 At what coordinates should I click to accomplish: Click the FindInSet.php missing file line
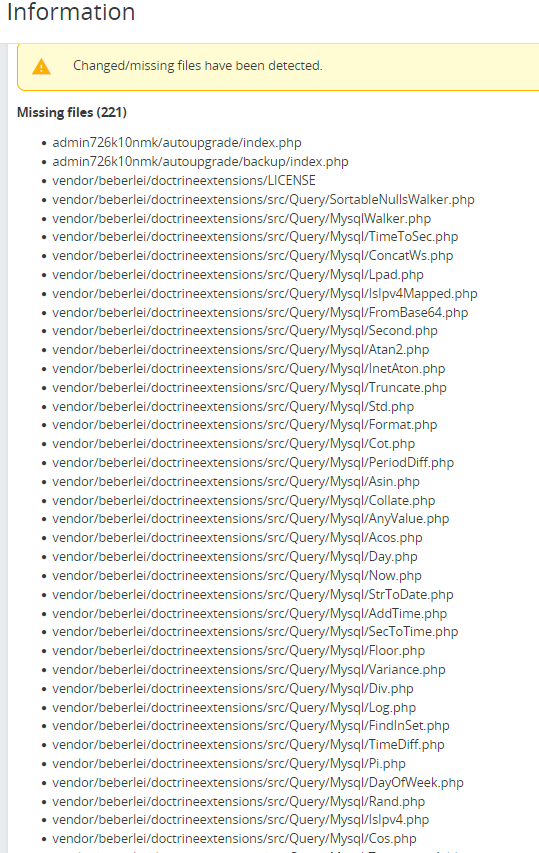251,726
